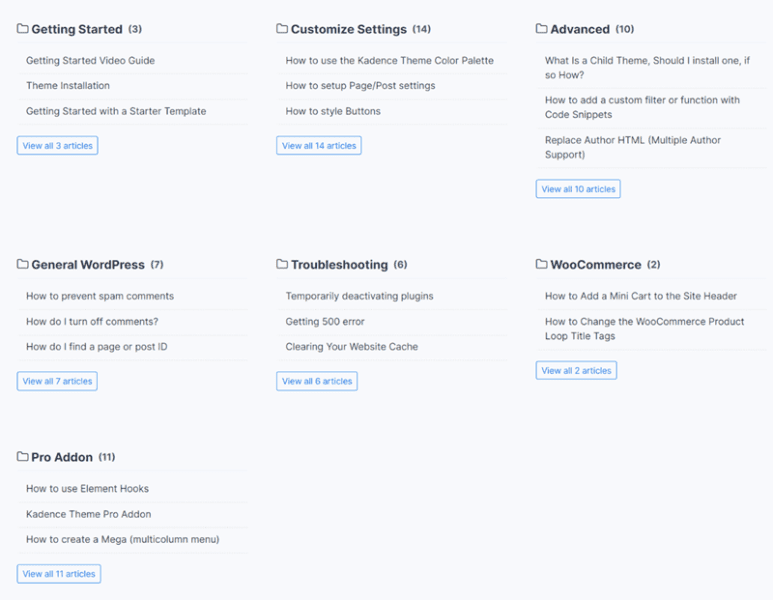Click the folder icon beside WooCommerce
This screenshot has width=773, height=600.
pyautogui.click(x=541, y=265)
